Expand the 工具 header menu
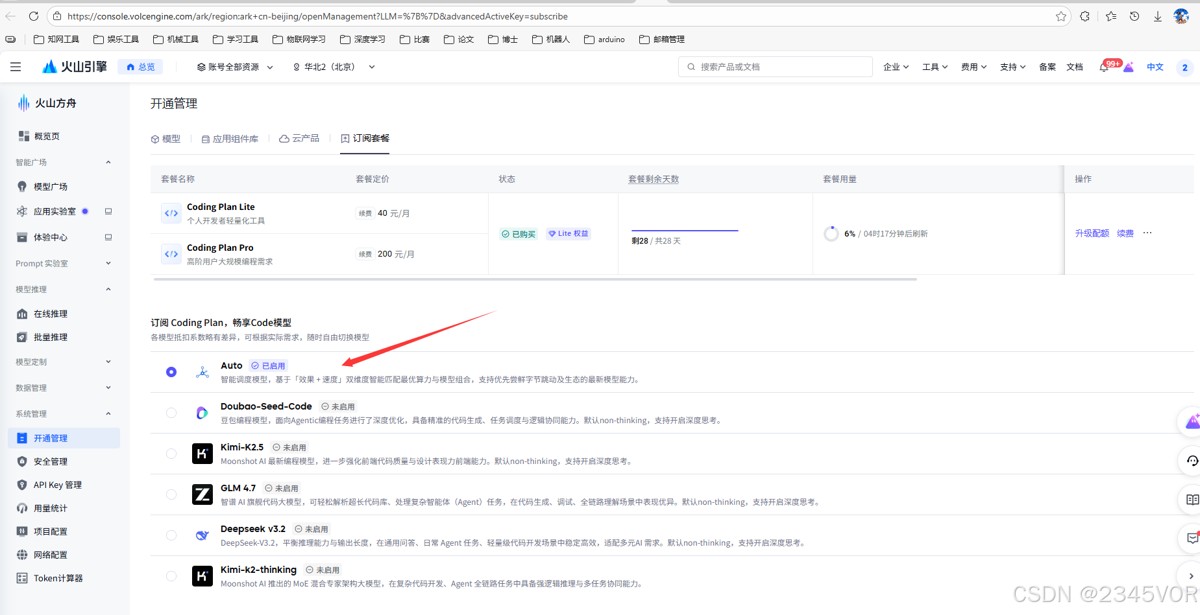Image resolution: width=1200 pixels, height=615 pixels. tap(935, 67)
